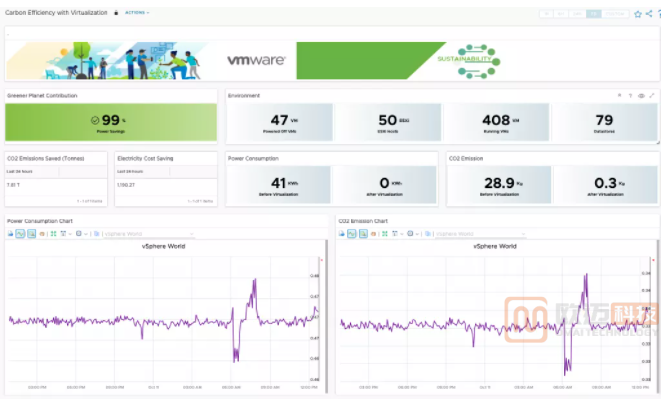The image size is (662, 399).
Task: Click the 79 Datastores tile
Action: [605, 122]
